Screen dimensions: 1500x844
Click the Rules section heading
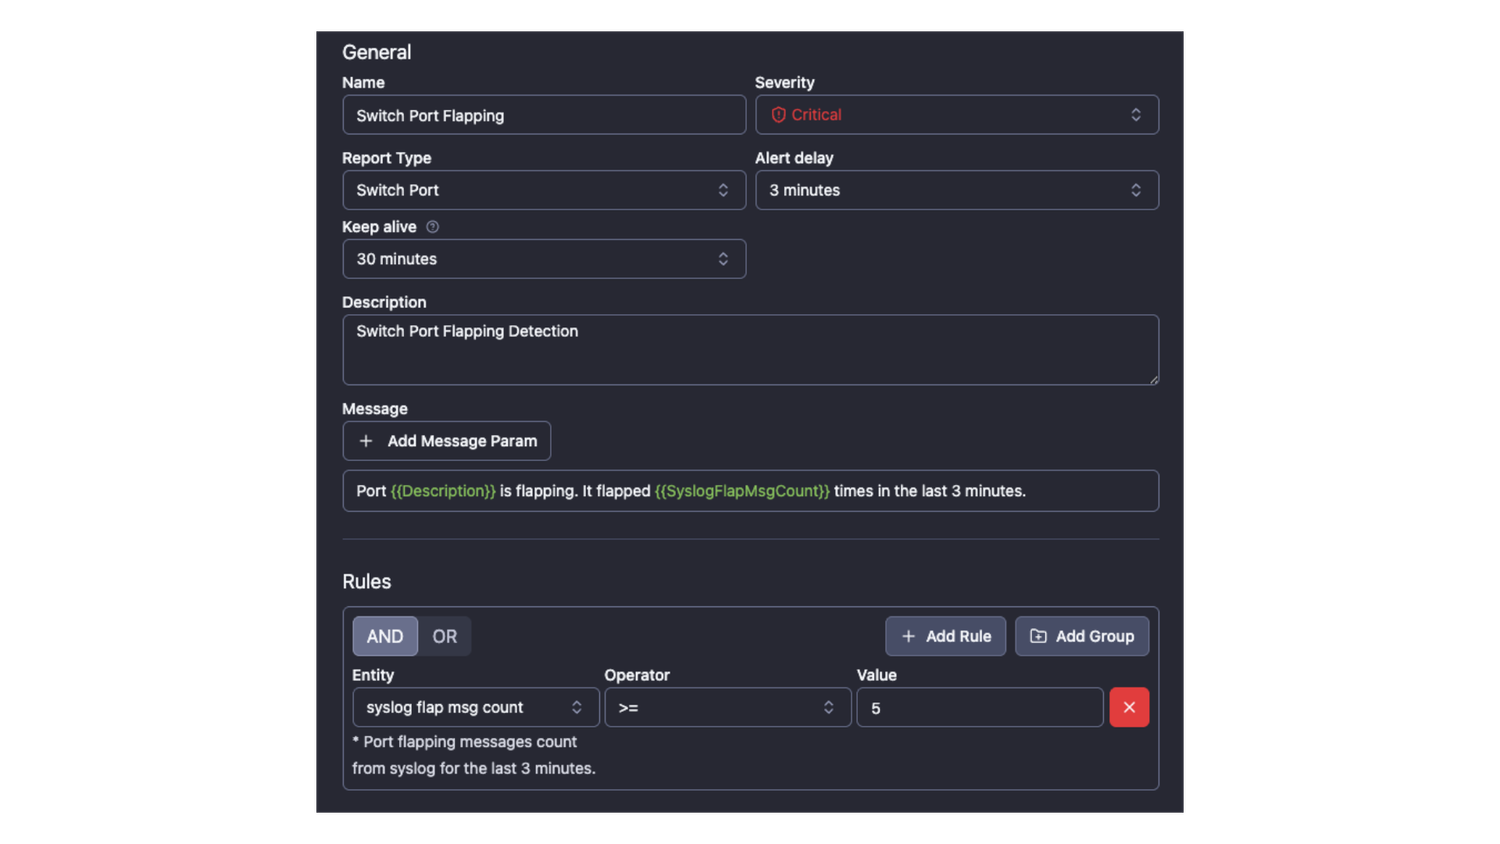point(367,582)
